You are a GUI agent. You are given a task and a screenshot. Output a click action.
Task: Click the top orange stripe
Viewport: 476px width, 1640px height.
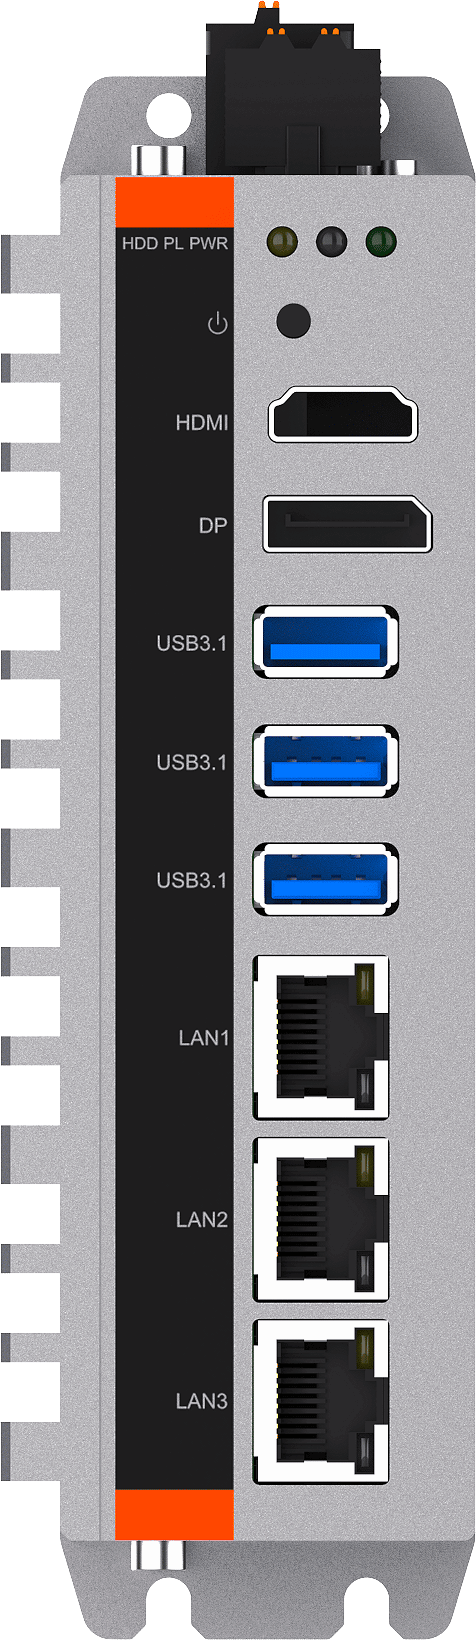coord(175,201)
